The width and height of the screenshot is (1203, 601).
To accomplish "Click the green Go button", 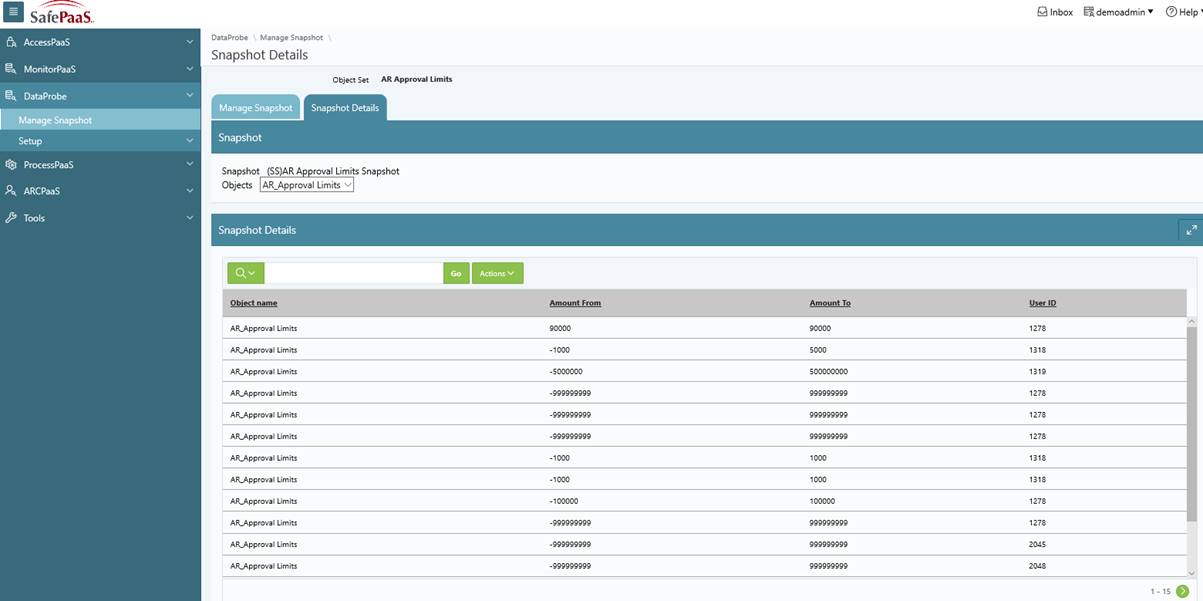I will click(456, 273).
